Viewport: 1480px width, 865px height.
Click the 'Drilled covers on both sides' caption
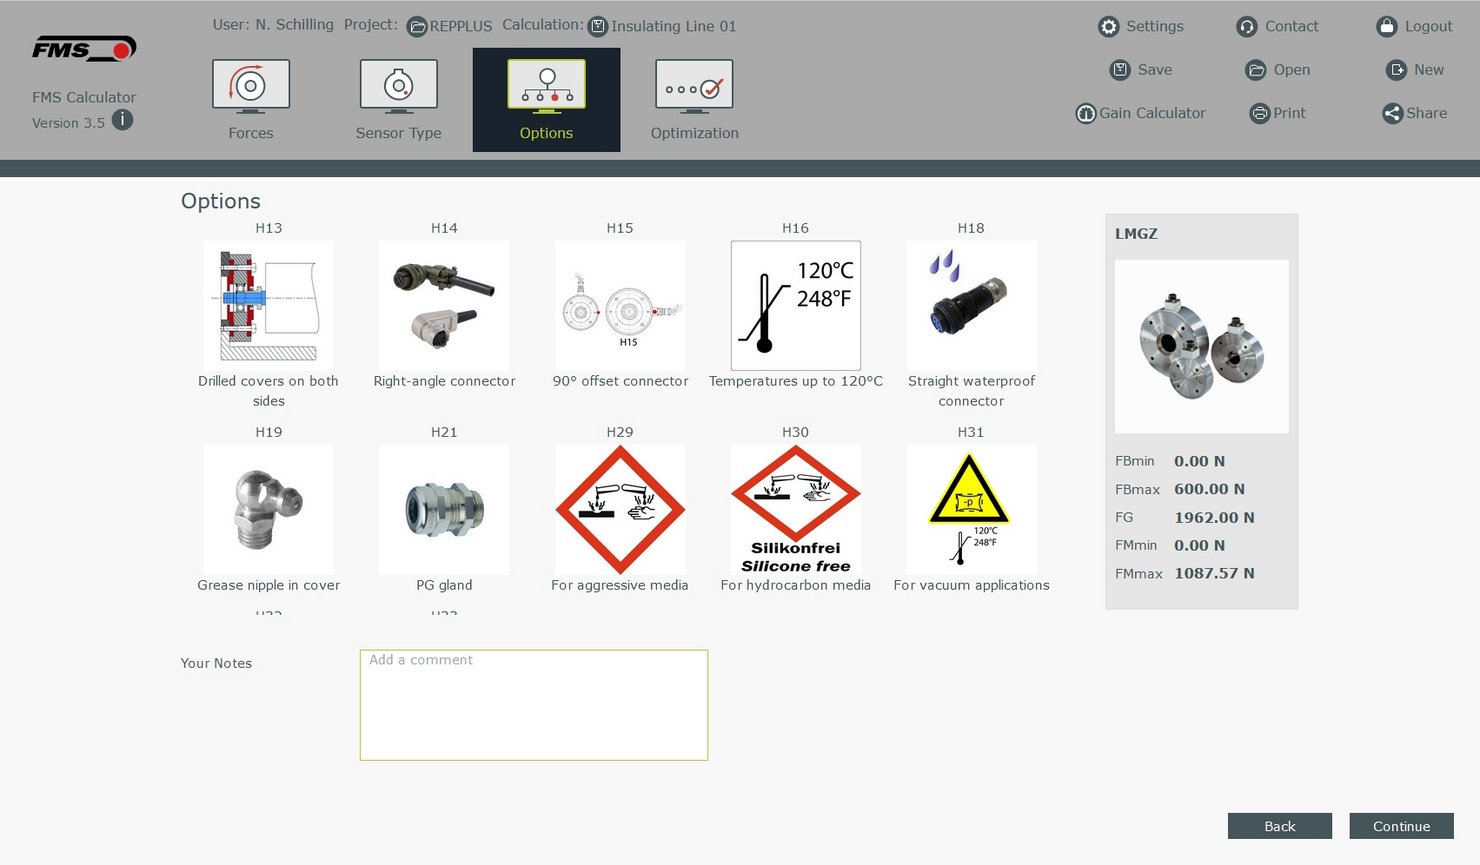[268, 391]
